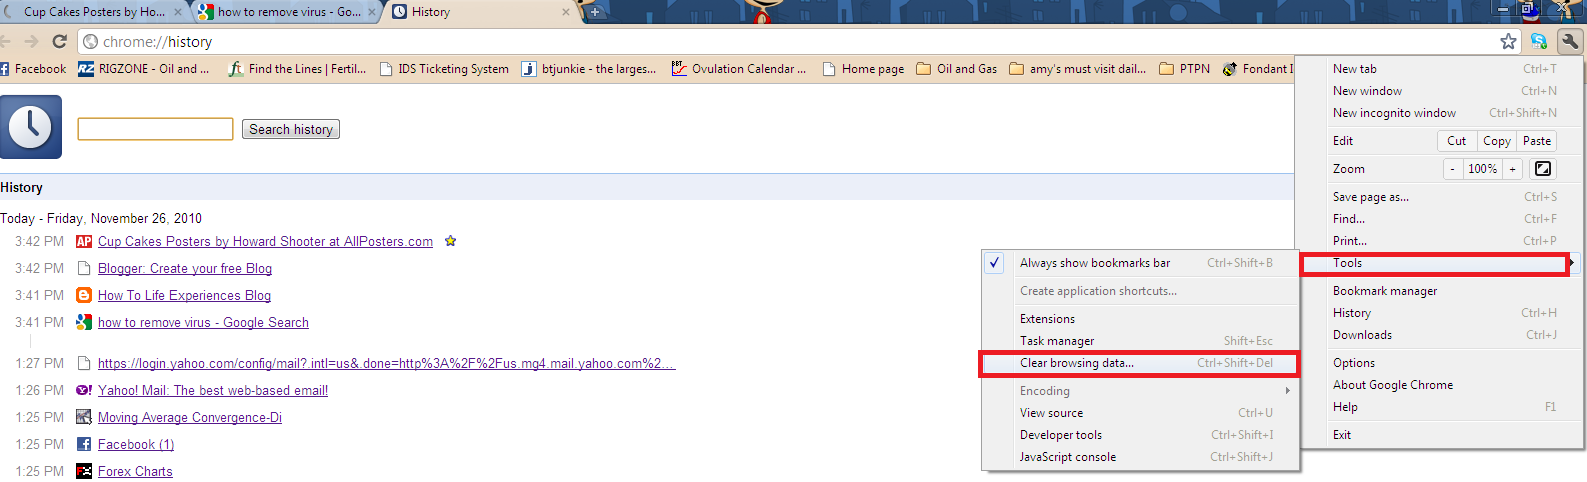Open how to remove virus Google Search link
Viewport: 1587px width, 482px height.
pyautogui.click(x=203, y=322)
